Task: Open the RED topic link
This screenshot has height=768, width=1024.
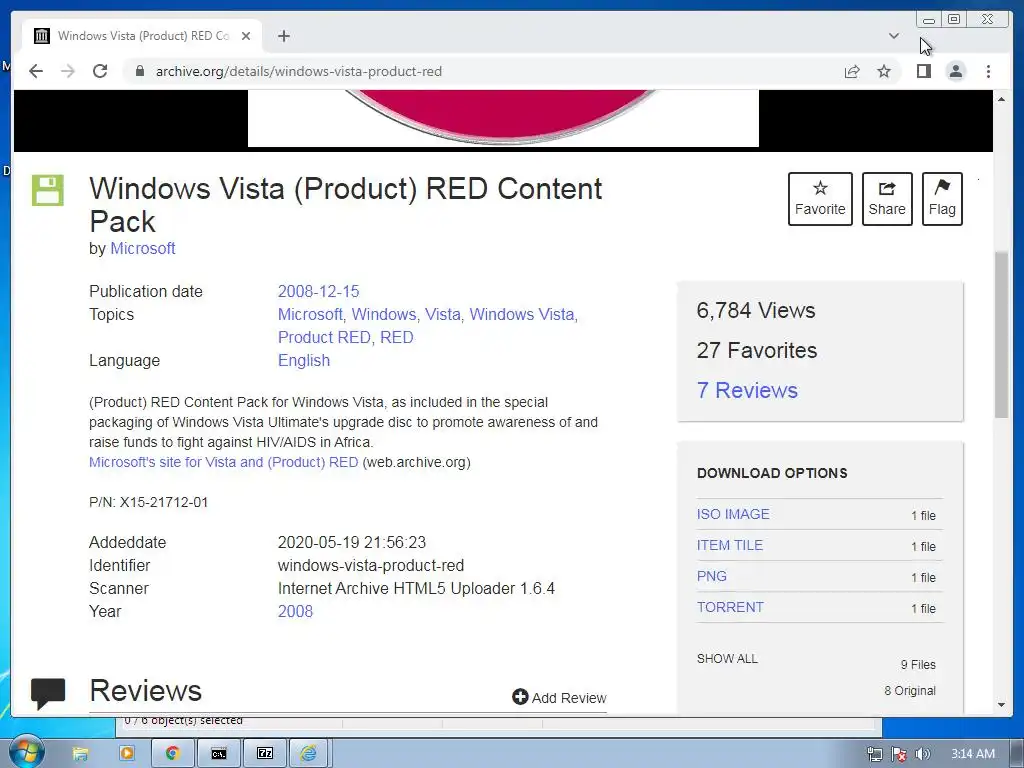Action: [396, 337]
